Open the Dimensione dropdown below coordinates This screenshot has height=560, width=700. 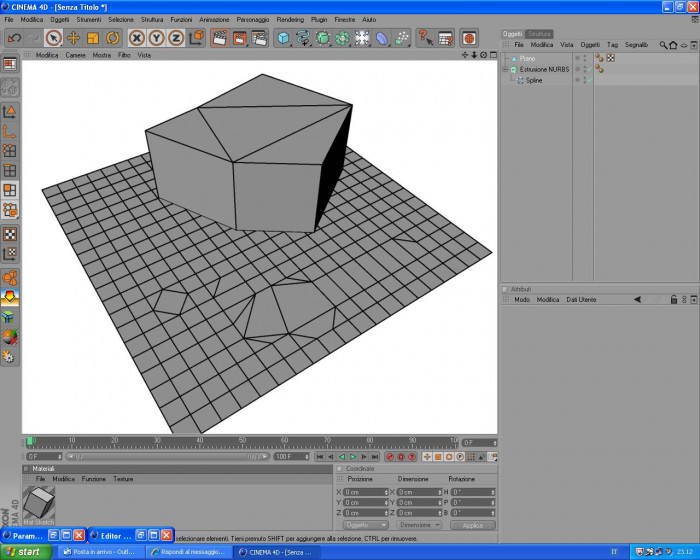[419, 525]
